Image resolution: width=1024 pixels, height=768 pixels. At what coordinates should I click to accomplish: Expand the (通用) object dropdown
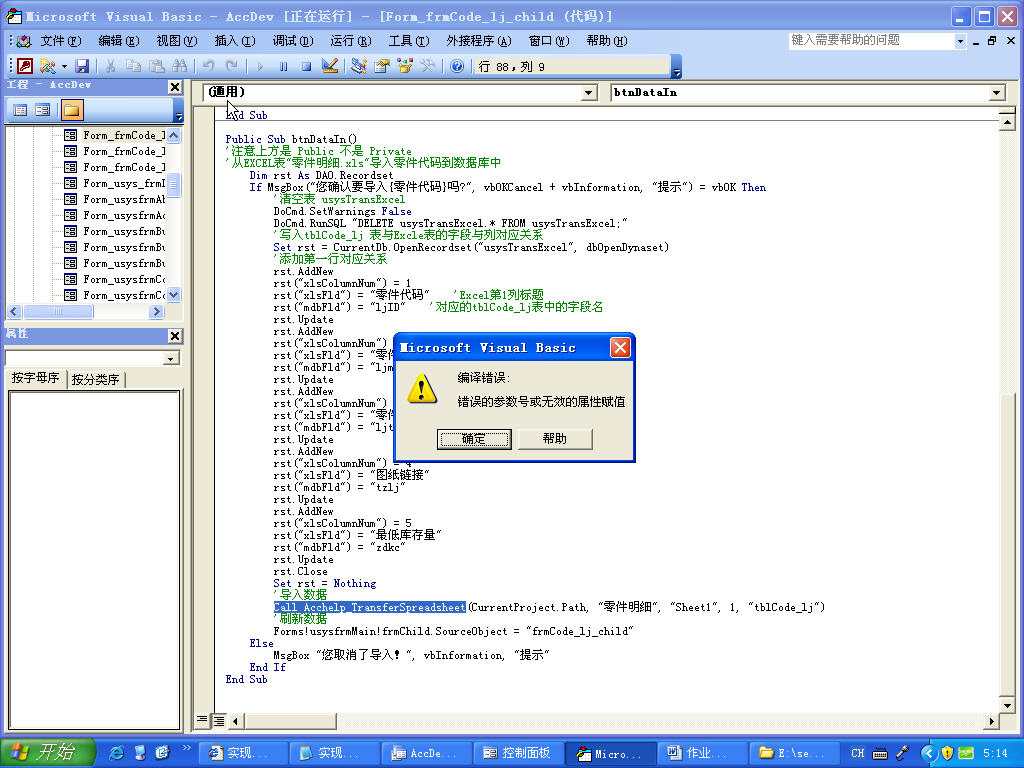click(x=588, y=93)
